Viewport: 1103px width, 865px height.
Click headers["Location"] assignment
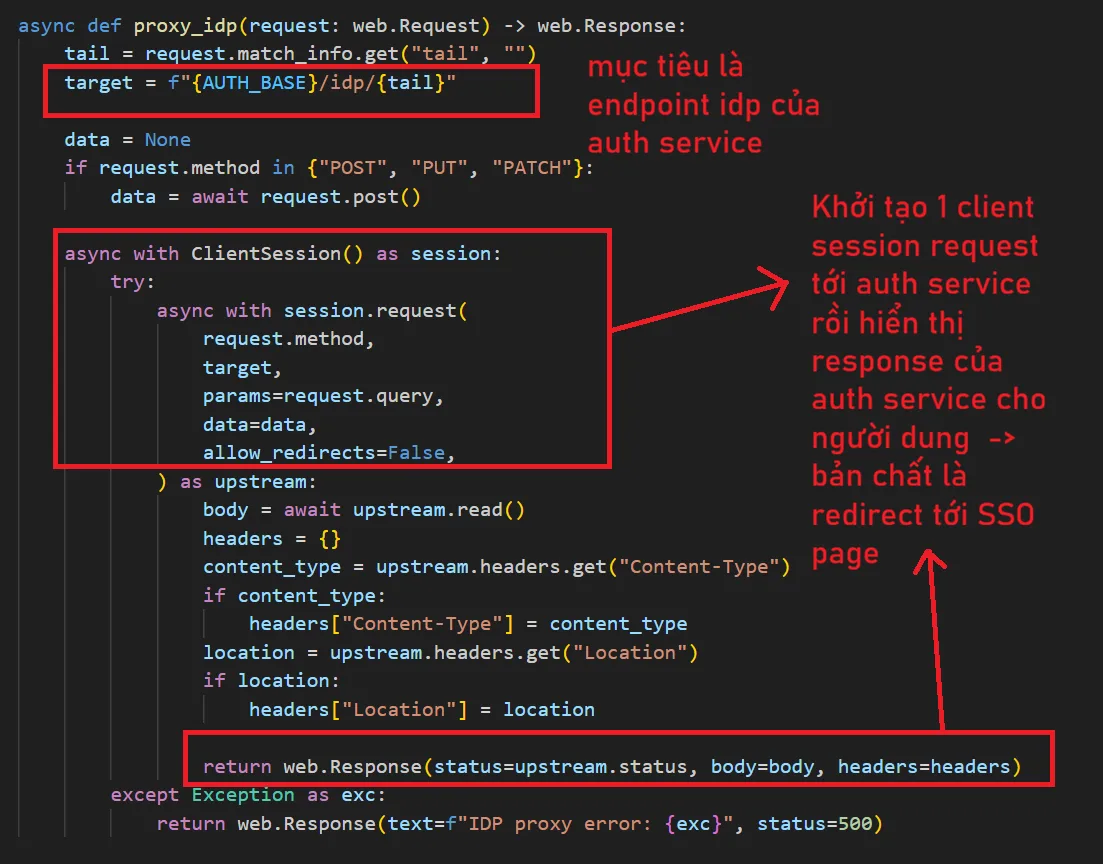pyautogui.click(x=421, y=710)
